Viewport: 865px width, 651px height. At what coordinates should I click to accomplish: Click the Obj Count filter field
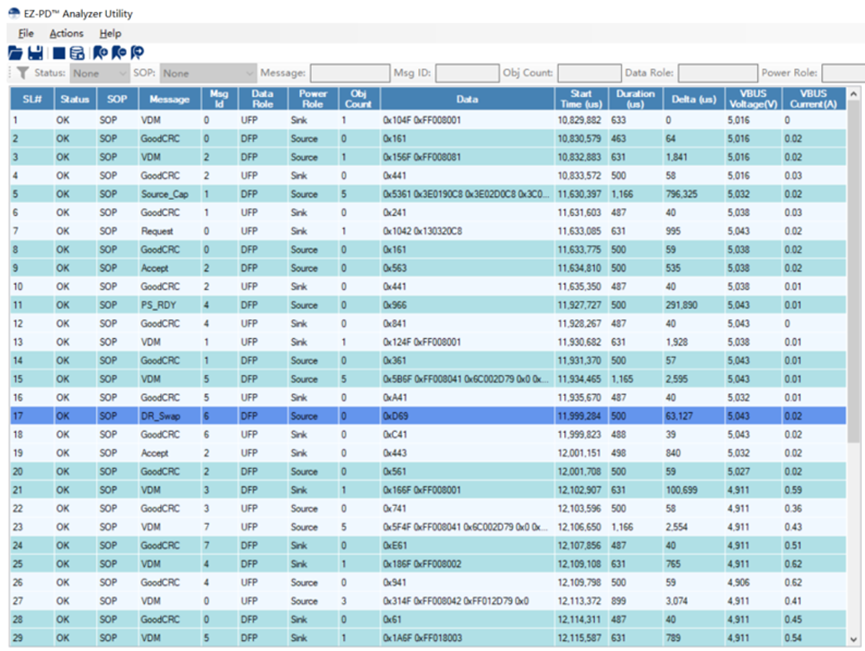[x=589, y=73]
